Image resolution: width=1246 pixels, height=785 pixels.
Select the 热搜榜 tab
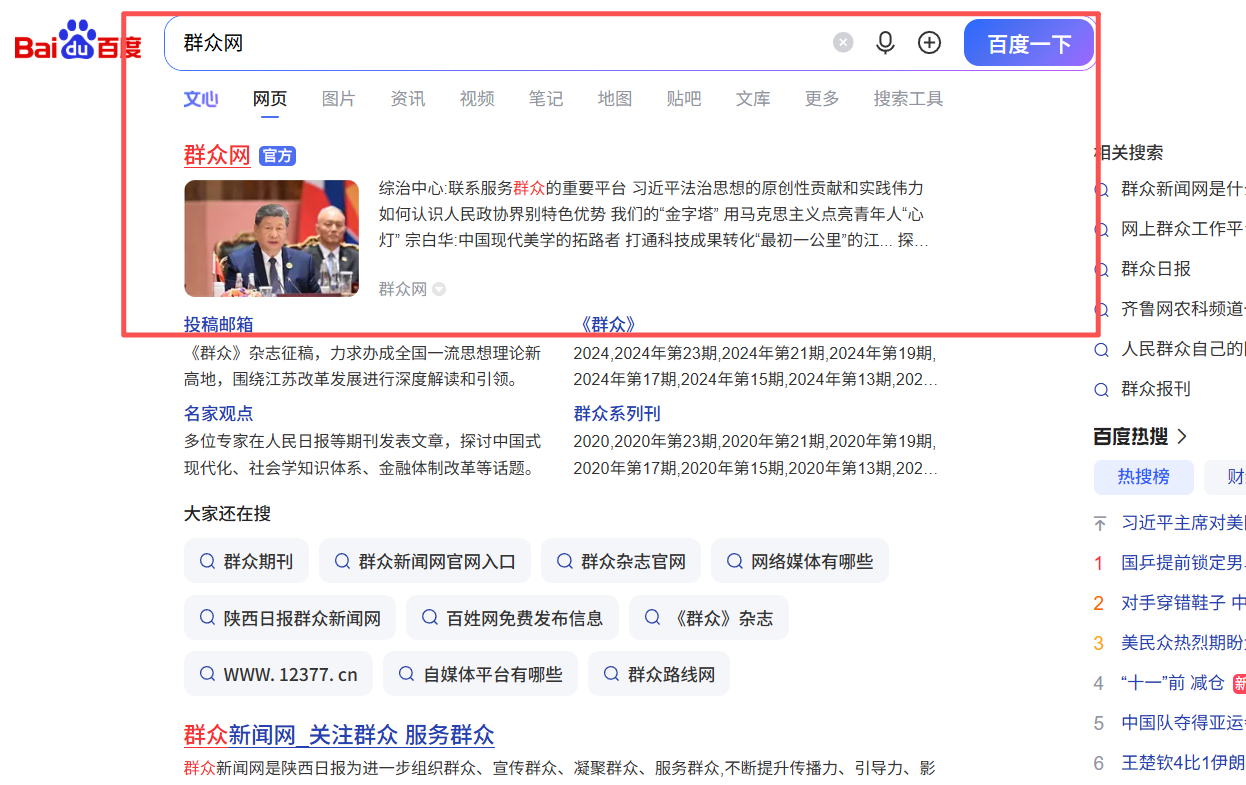pyautogui.click(x=1144, y=477)
